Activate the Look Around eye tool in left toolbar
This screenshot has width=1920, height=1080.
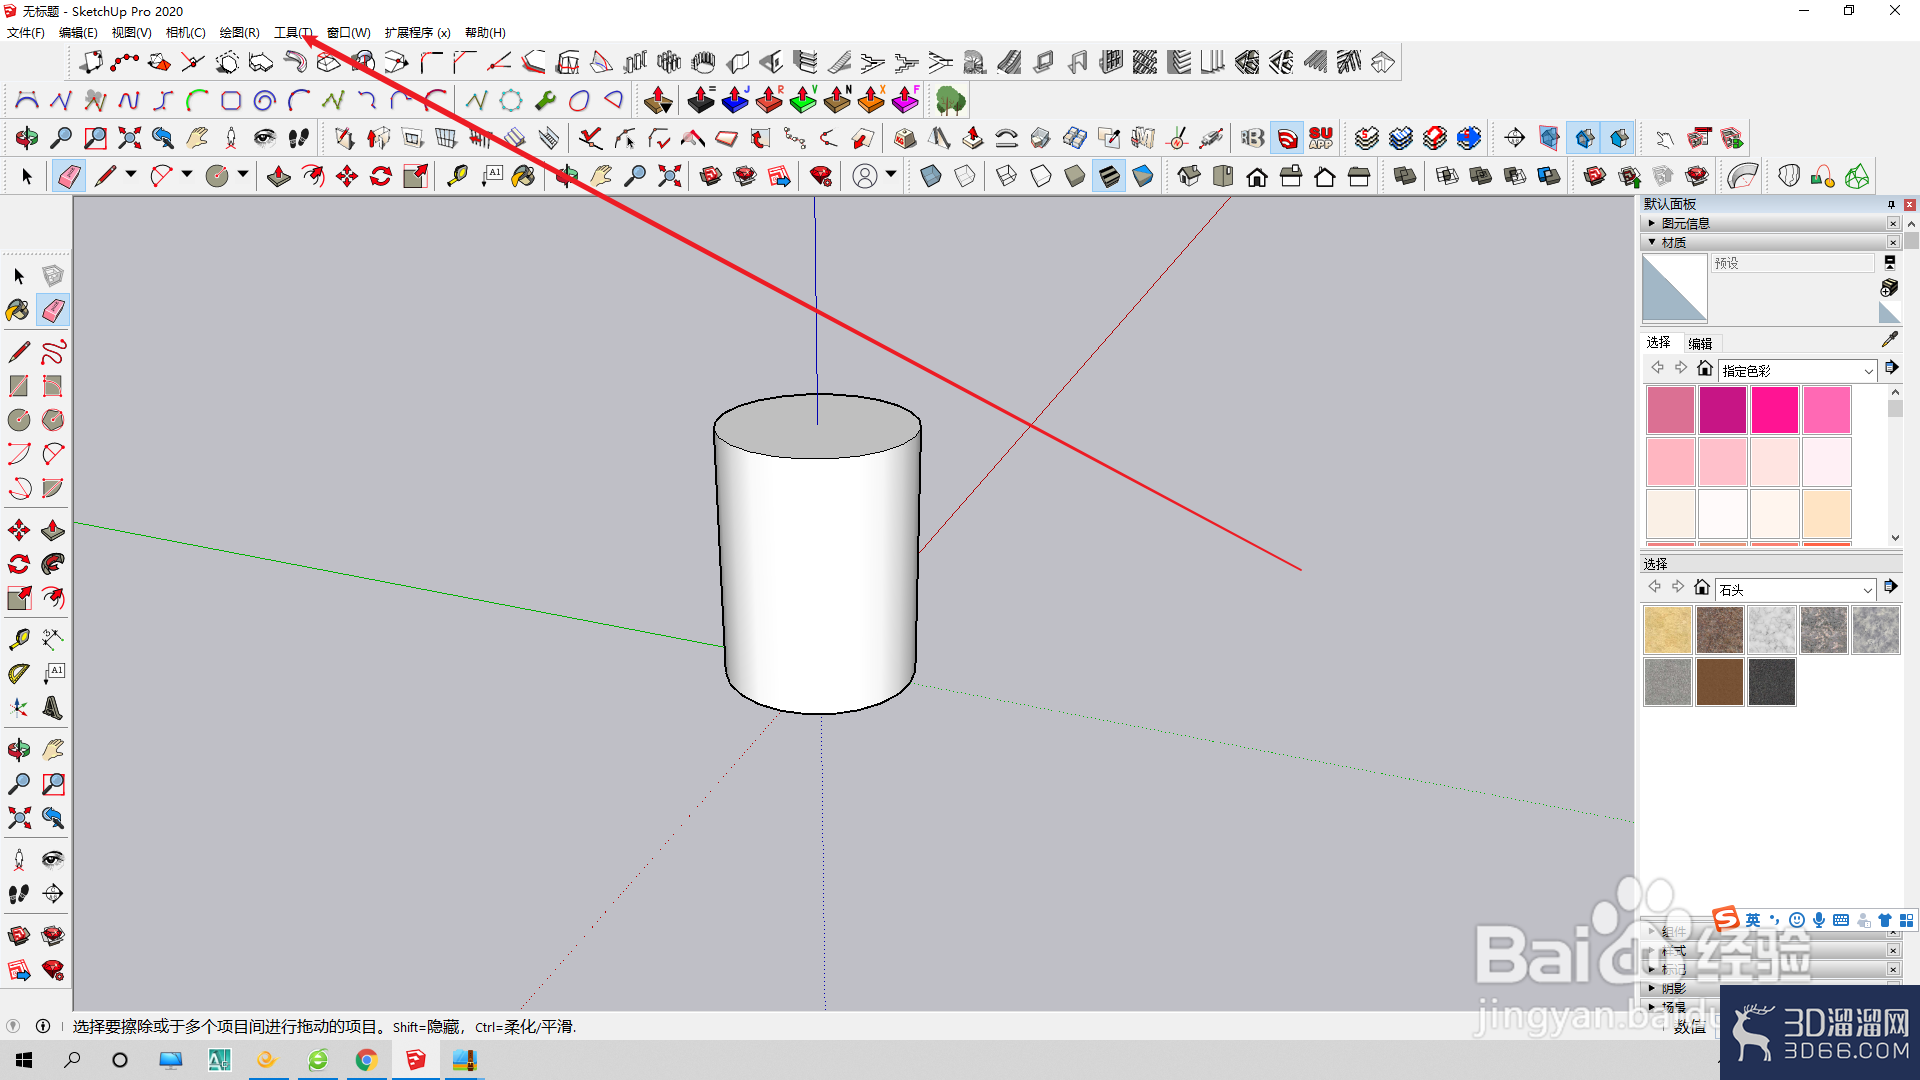coord(53,859)
